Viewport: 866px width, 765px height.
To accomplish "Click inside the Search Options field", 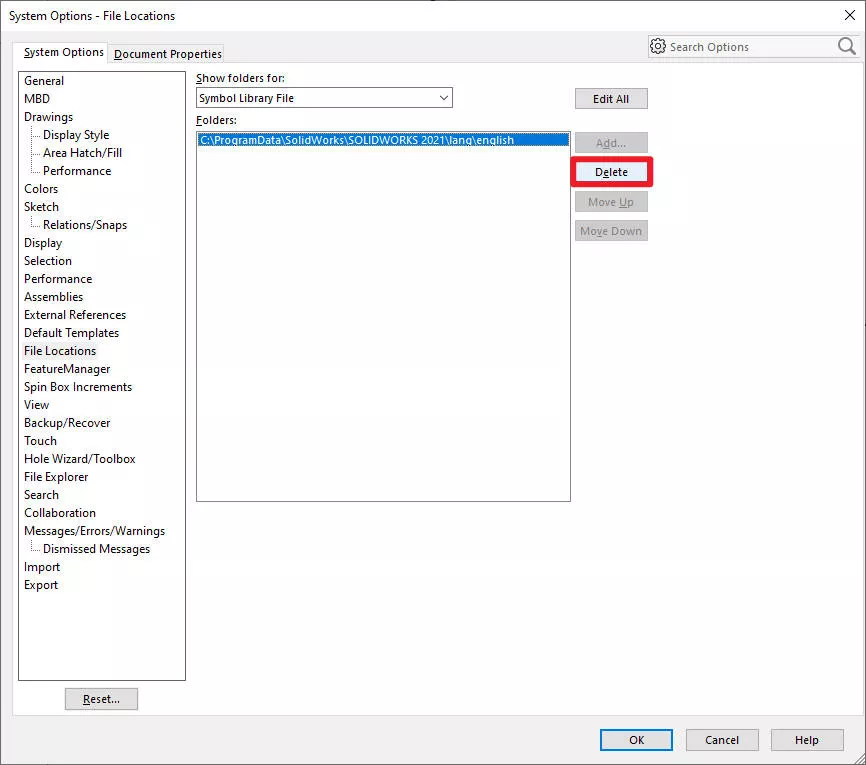I will coord(750,46).
